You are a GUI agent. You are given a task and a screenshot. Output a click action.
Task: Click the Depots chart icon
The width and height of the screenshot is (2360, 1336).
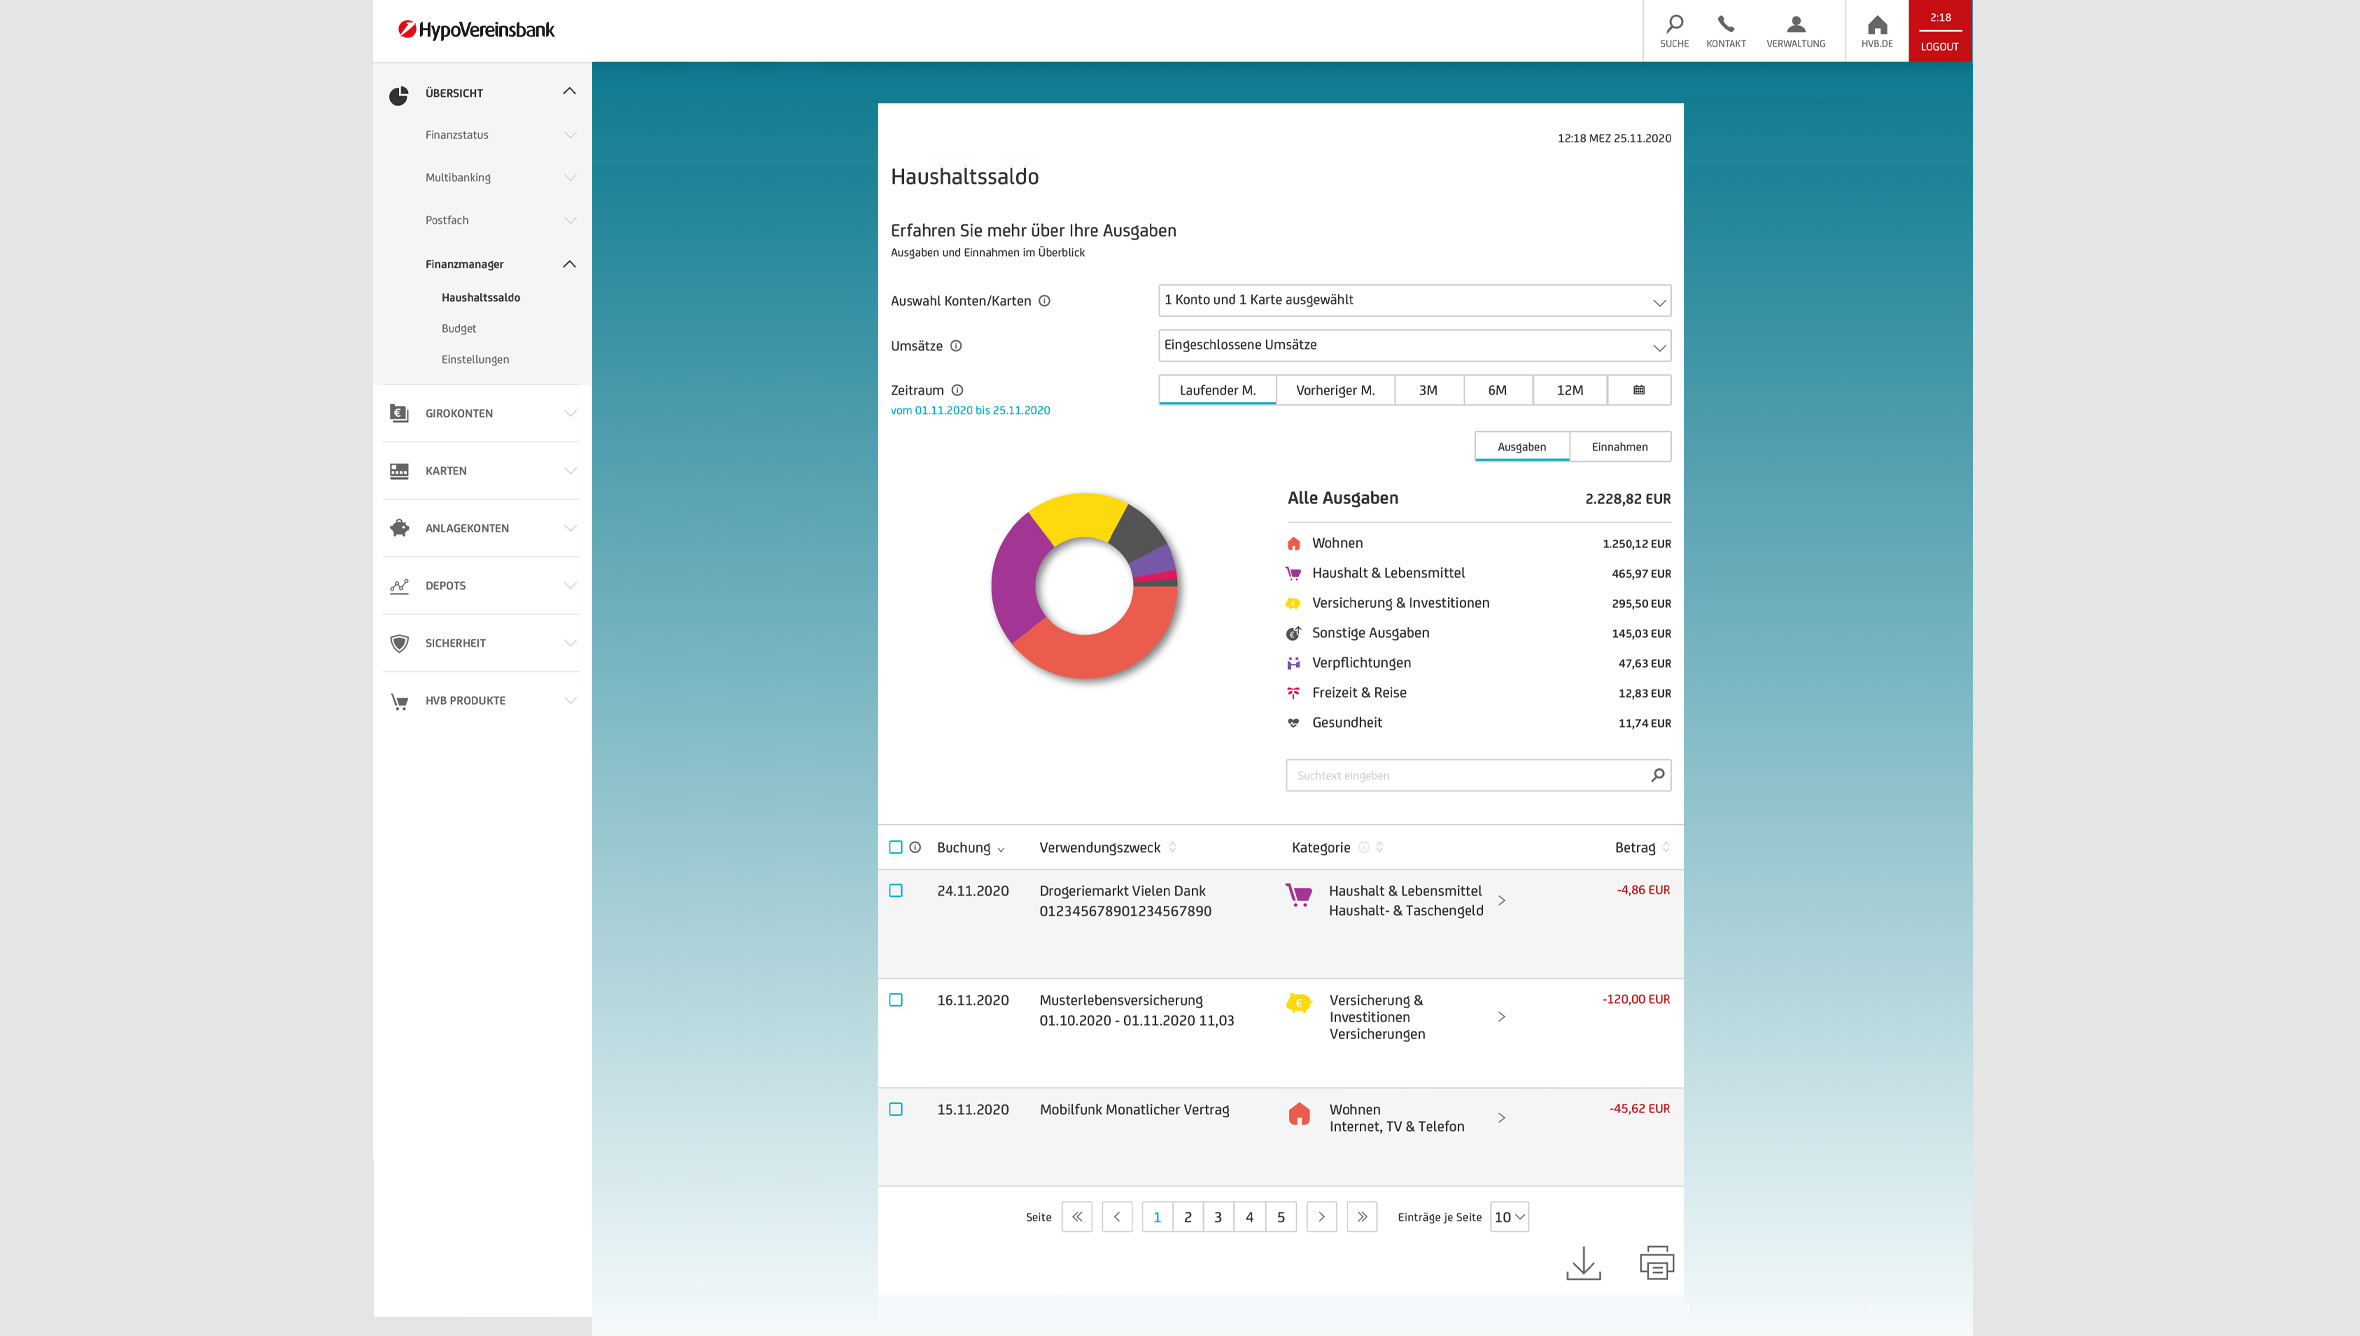399,586
